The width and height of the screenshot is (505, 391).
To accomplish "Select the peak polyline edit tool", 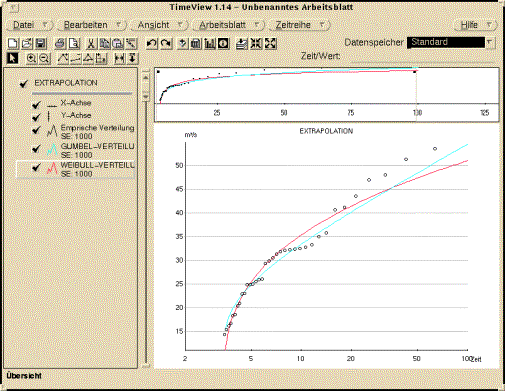I will [x=63, y=59].
